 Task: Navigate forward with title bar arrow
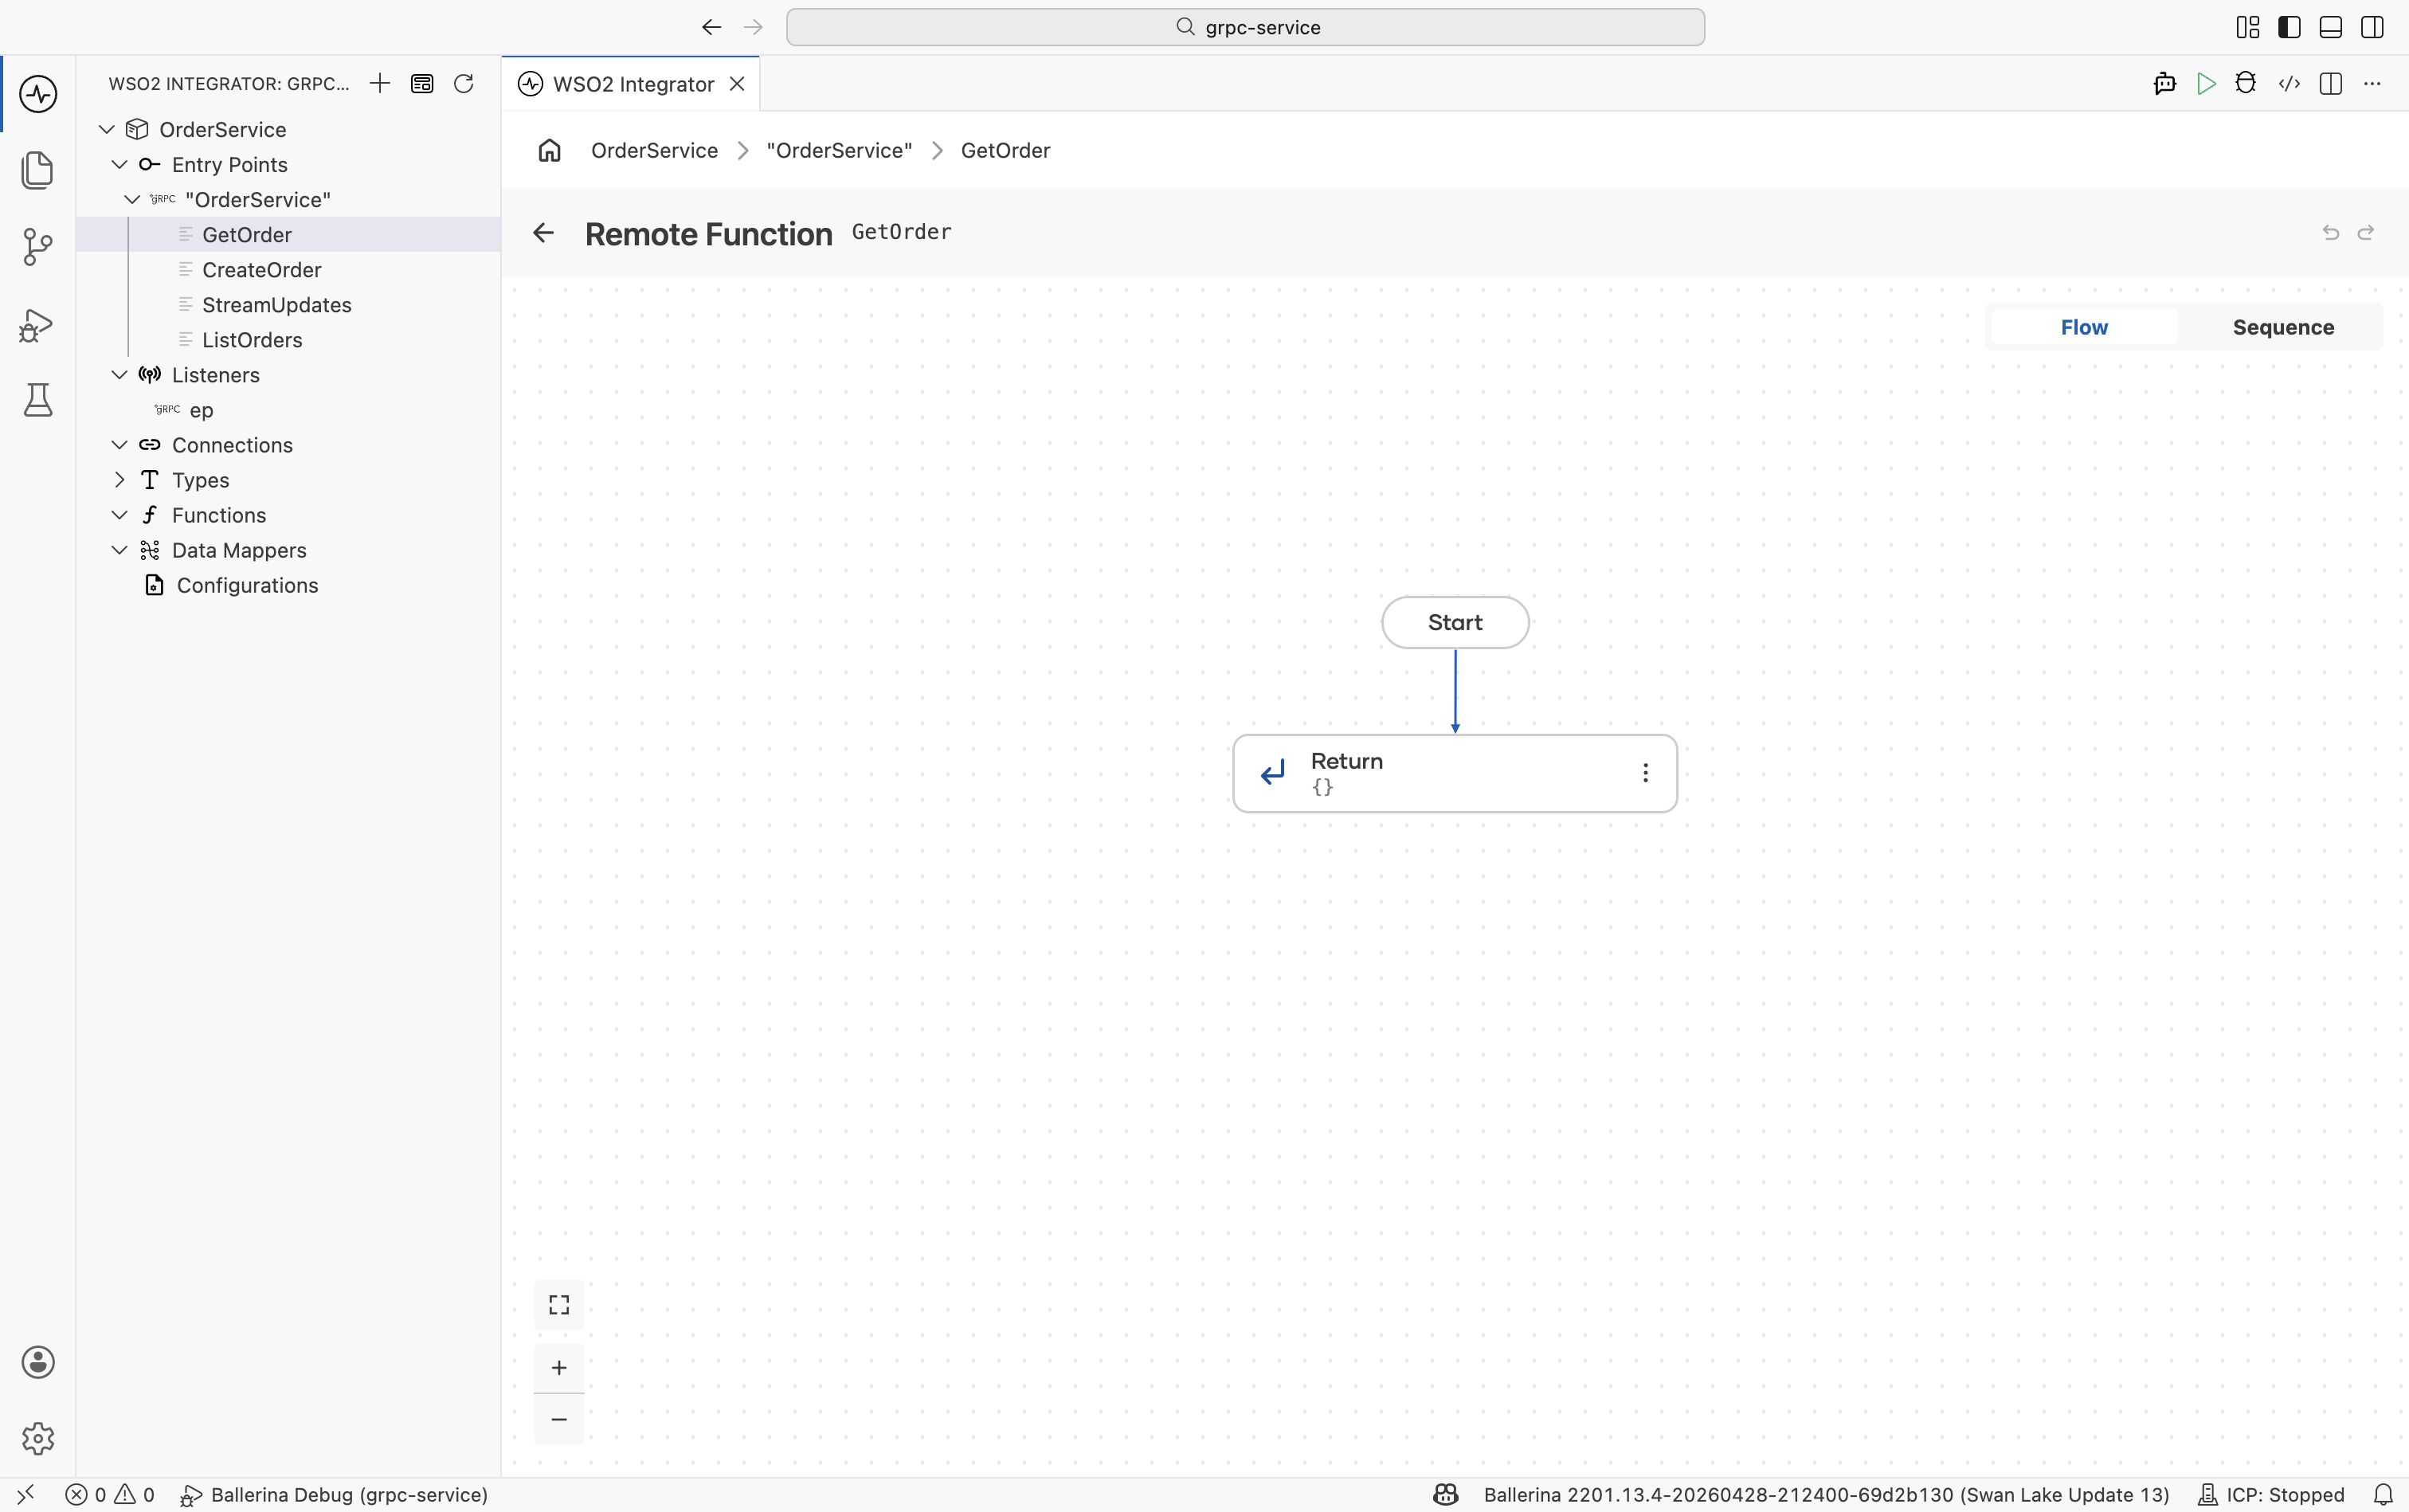click(753, 27)
